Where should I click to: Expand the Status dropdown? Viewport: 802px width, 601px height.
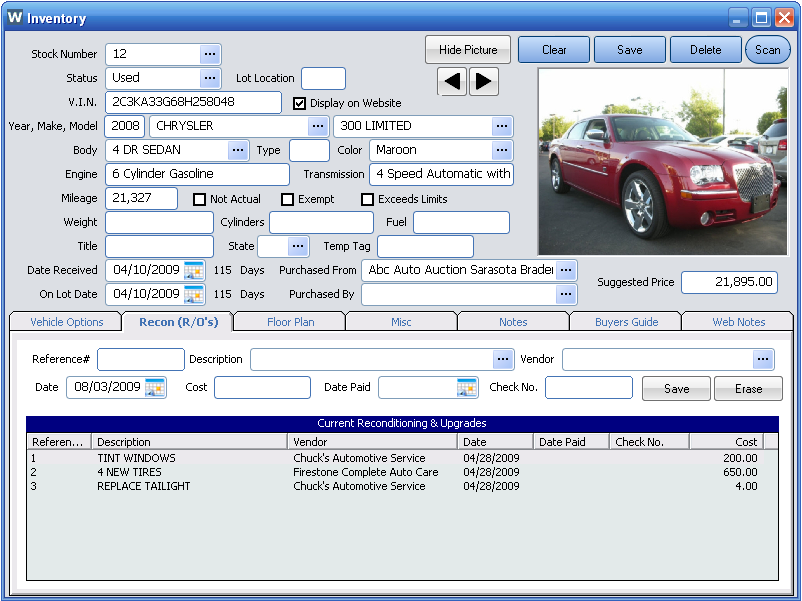(x=210, y=78)
